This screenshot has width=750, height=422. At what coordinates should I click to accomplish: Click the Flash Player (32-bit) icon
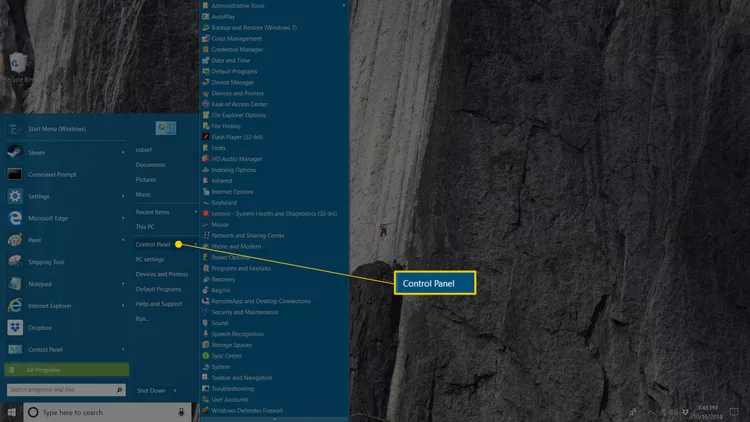(206, 137)
